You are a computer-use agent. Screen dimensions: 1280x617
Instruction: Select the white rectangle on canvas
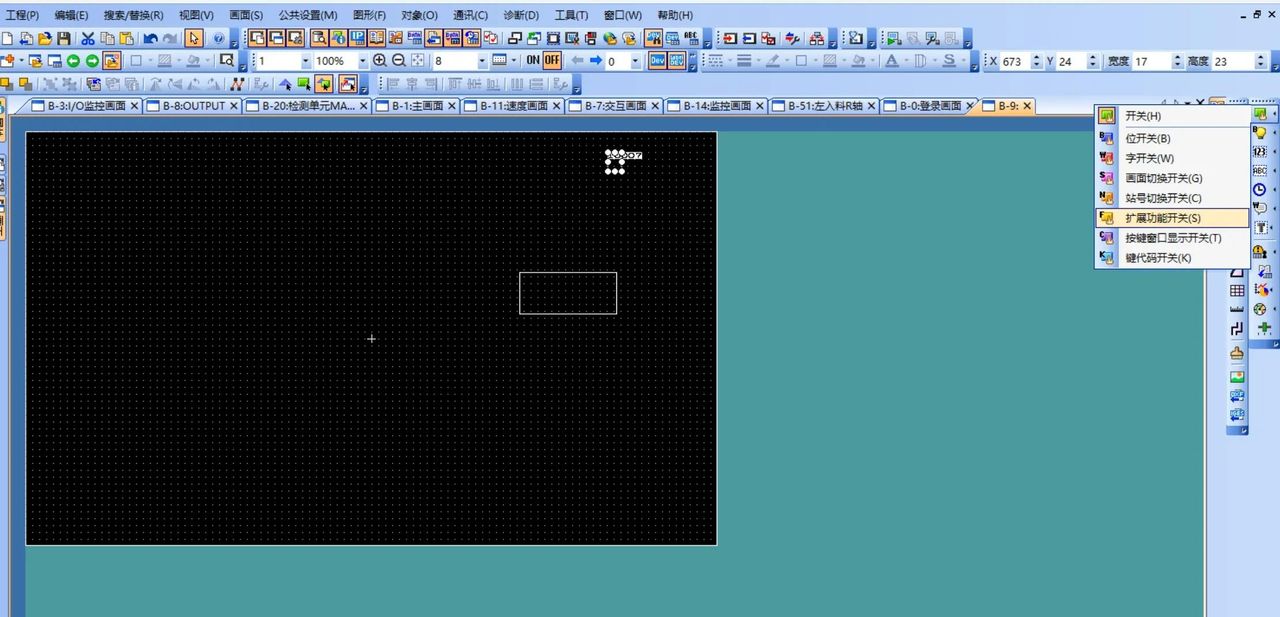568,293
